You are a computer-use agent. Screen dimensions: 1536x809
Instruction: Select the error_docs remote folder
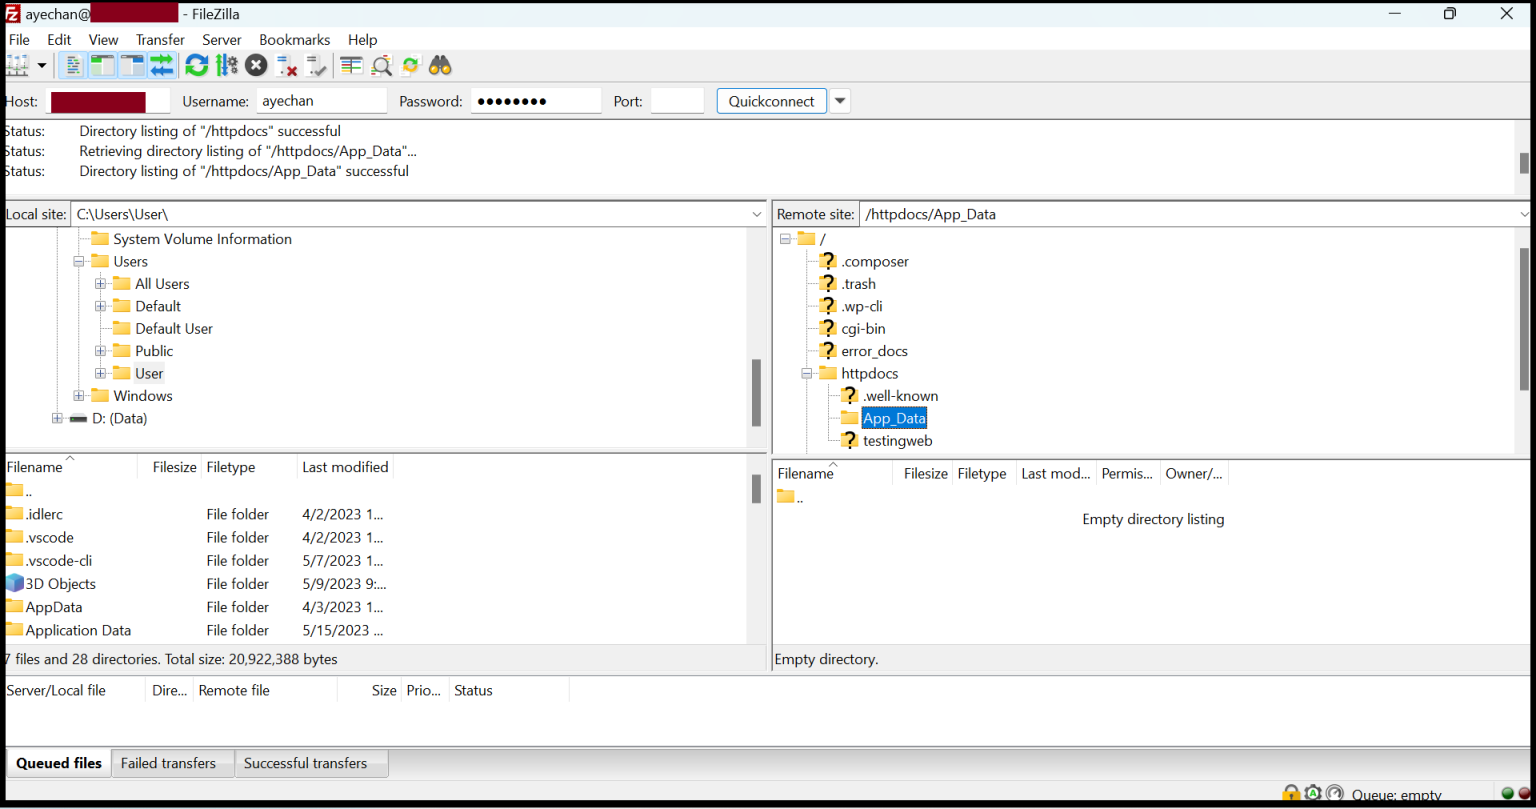tap(874, 351)
